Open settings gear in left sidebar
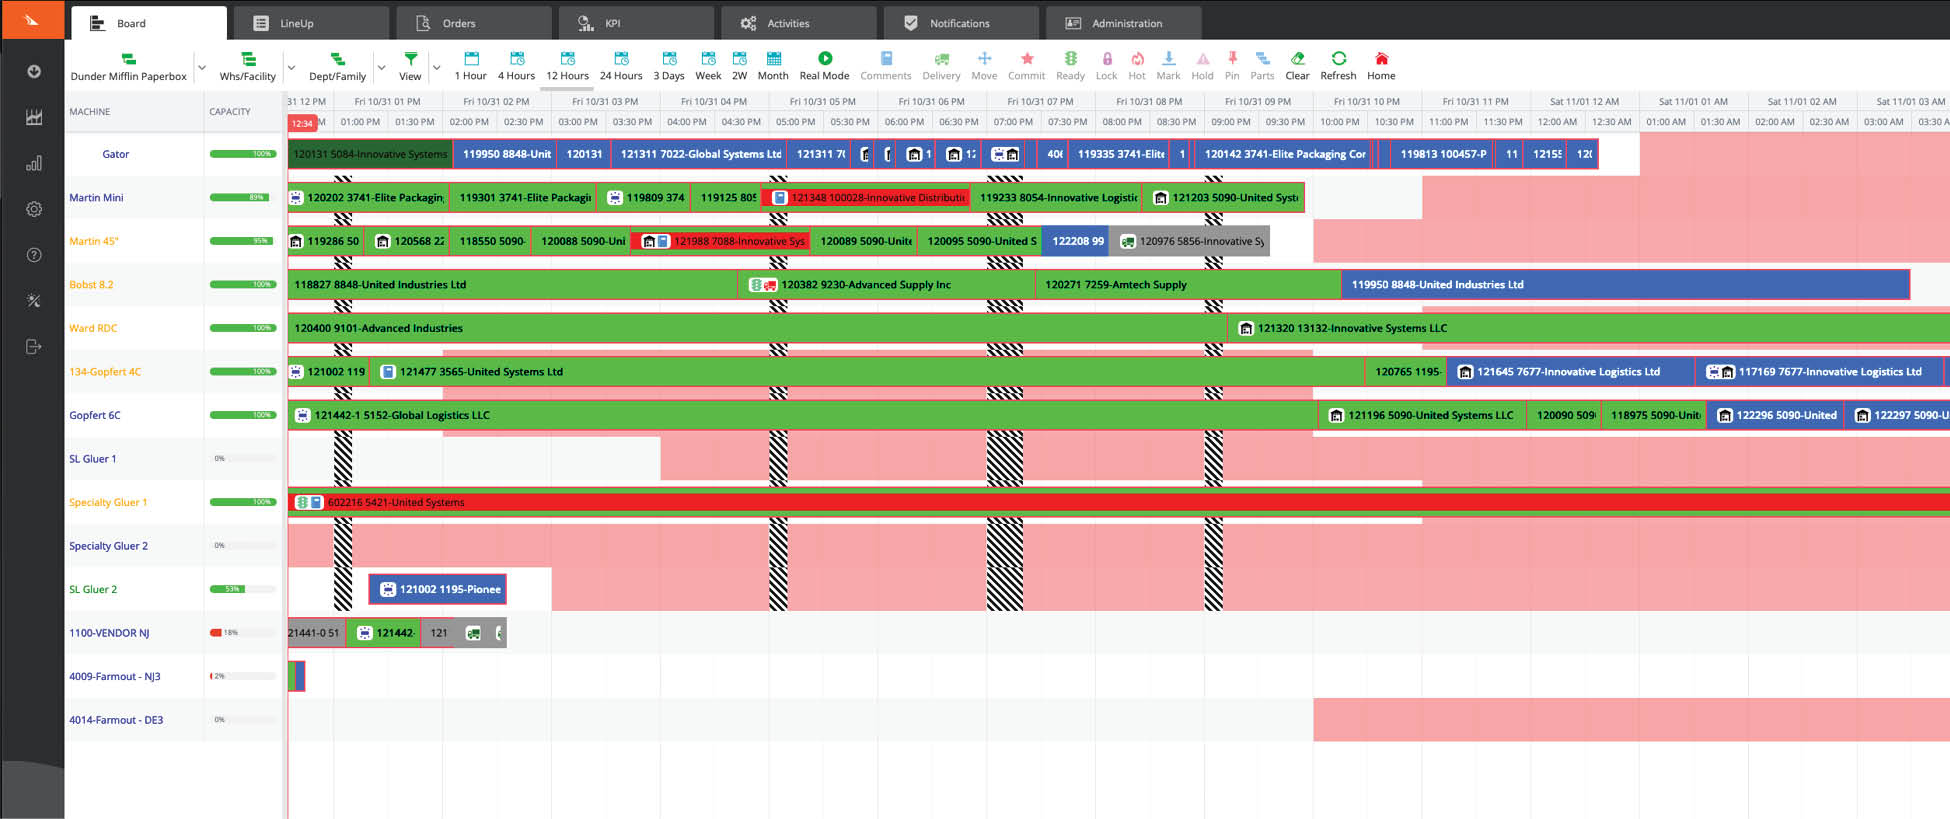 click(x=34, y=209)
